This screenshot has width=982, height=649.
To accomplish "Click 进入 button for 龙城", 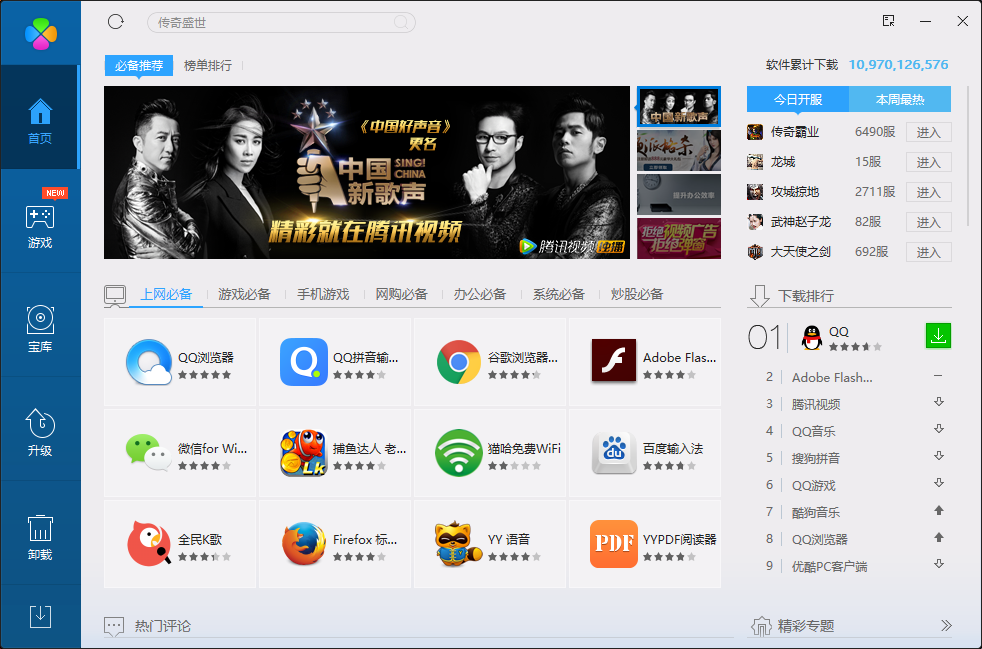I will point(929,162).
